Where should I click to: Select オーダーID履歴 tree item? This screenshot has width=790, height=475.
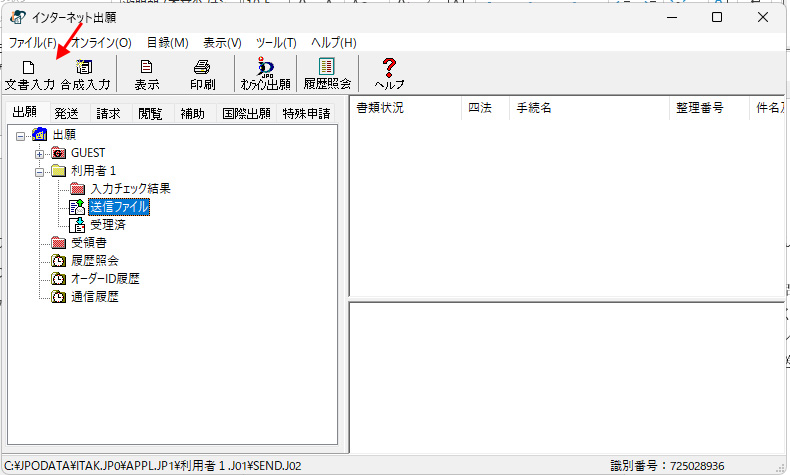105,279
